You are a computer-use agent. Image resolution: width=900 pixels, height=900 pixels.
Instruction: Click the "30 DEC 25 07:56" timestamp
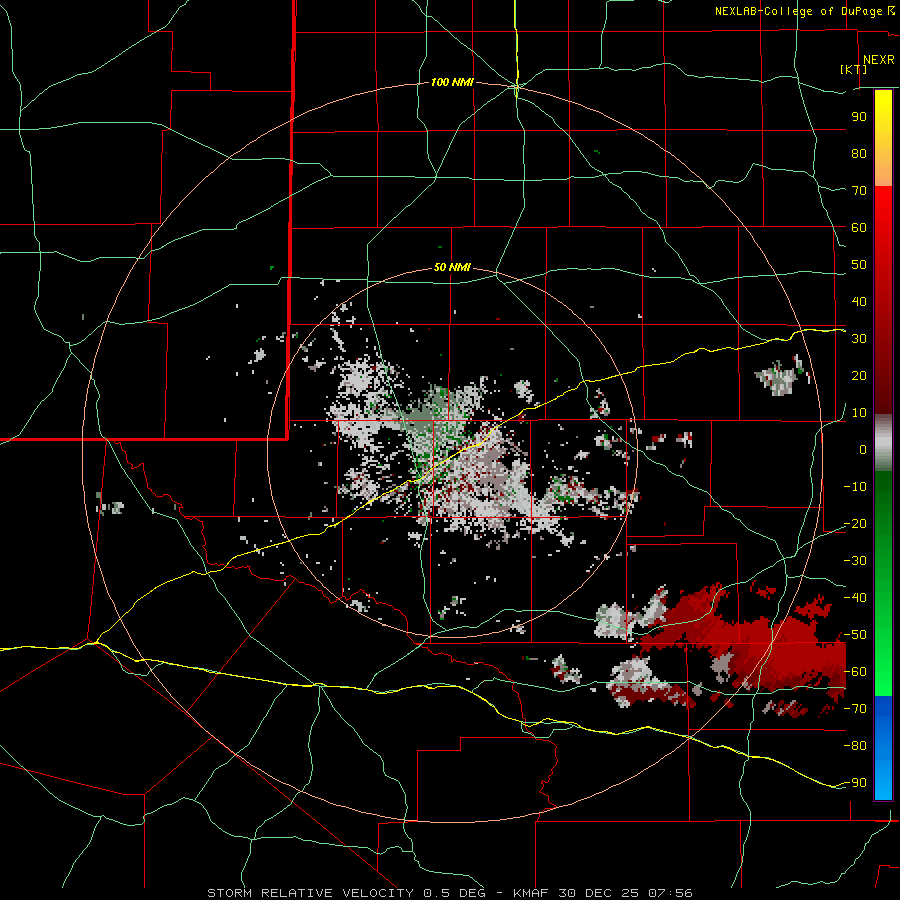(624, 893)
